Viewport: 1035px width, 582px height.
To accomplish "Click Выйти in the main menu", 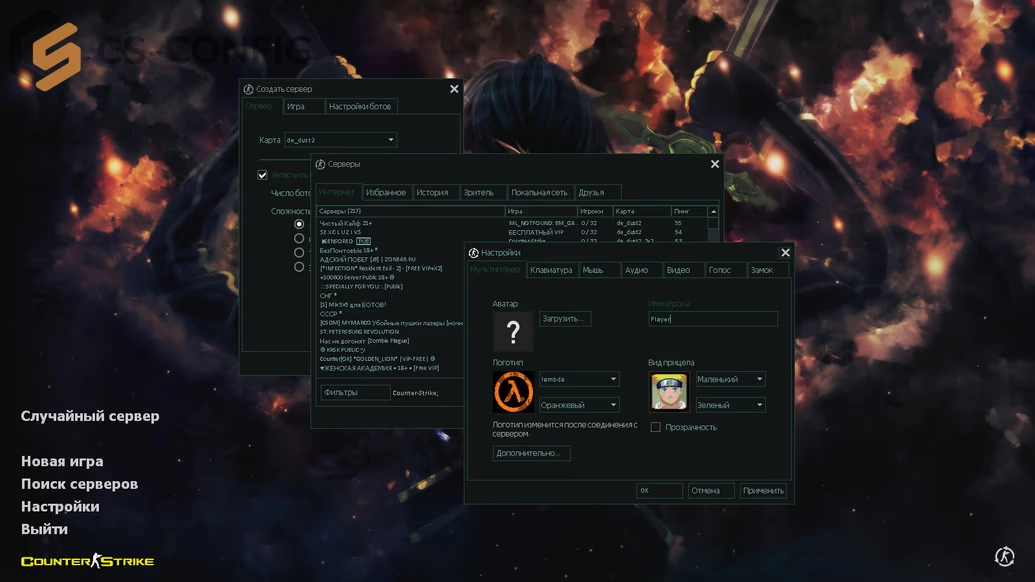I will point(44,529).
